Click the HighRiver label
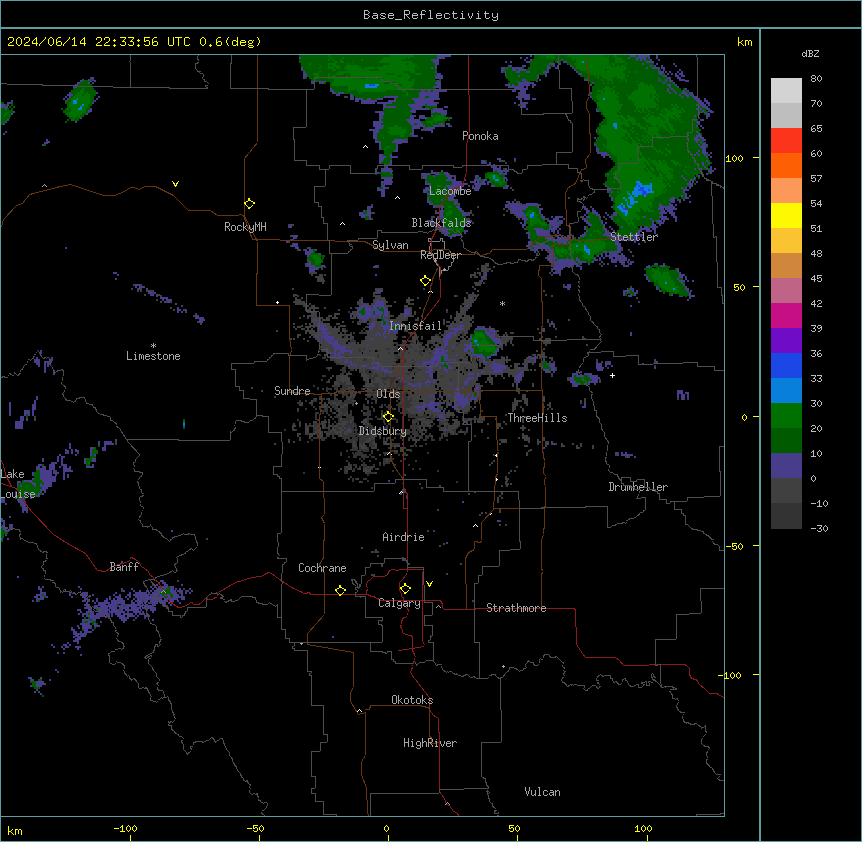 pyautogui.click(x=430, y=743)
